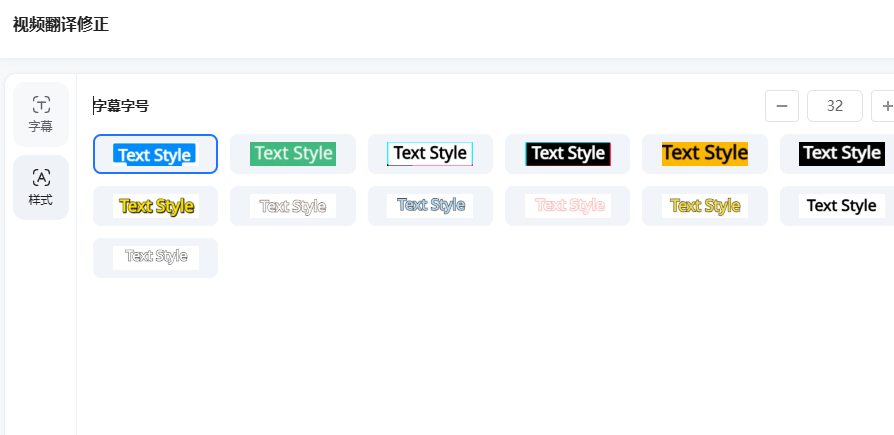The image size is (894, 435).
Task: Choose white text on green background style
Action: tap(293, 154)
